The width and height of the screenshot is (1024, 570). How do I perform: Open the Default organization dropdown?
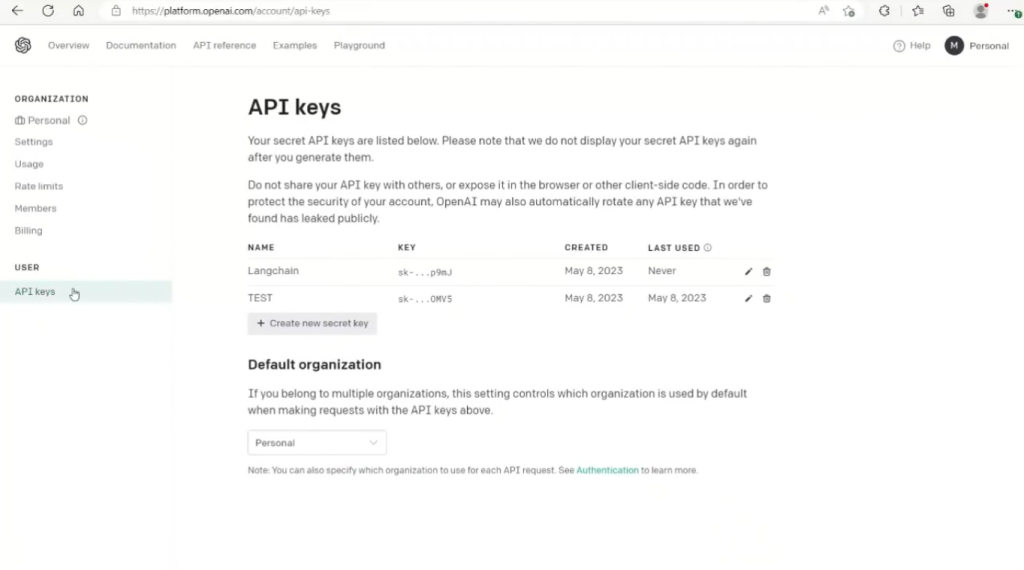[316, 443]
